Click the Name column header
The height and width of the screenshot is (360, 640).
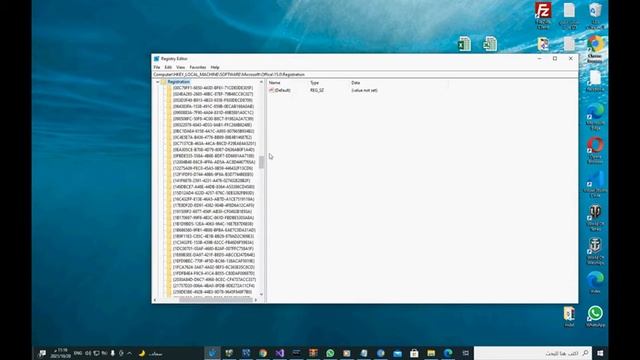[x=275, y=83]
